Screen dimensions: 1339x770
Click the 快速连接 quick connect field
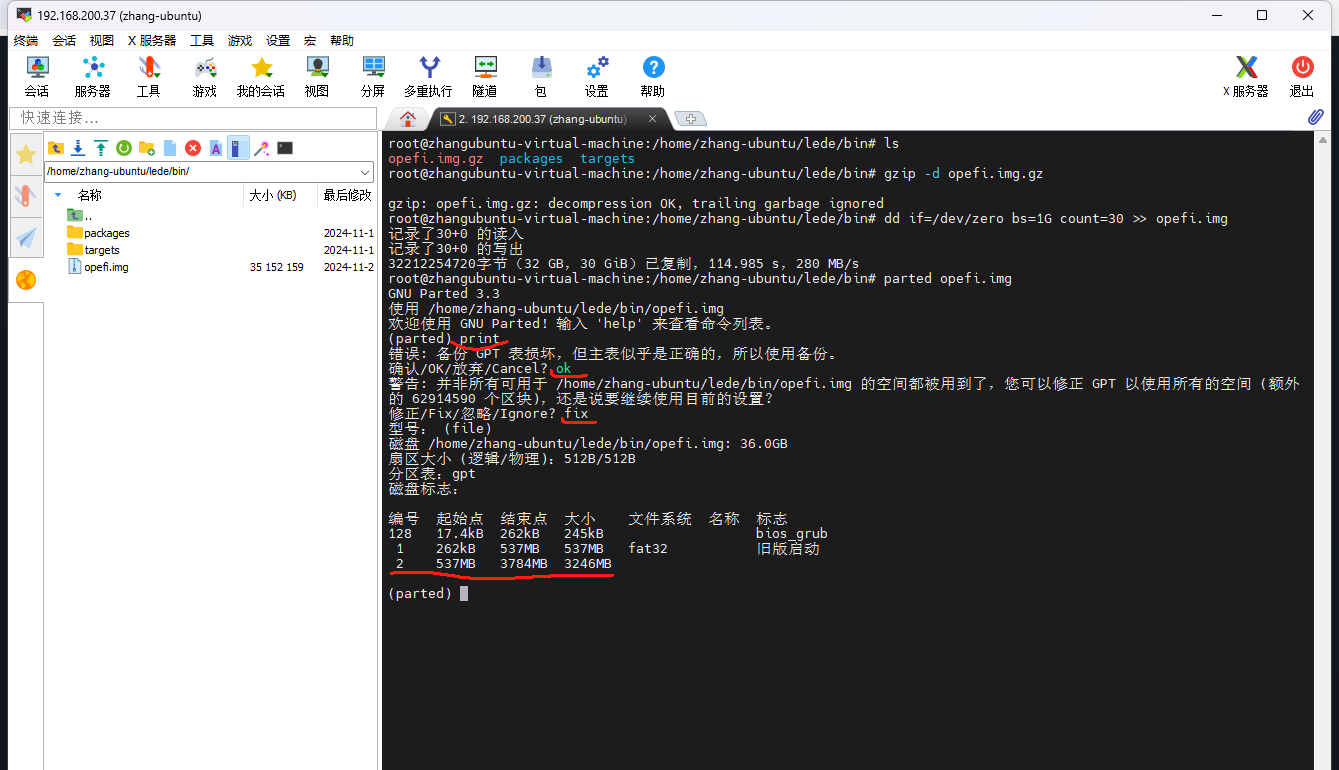tap(193, 118)
